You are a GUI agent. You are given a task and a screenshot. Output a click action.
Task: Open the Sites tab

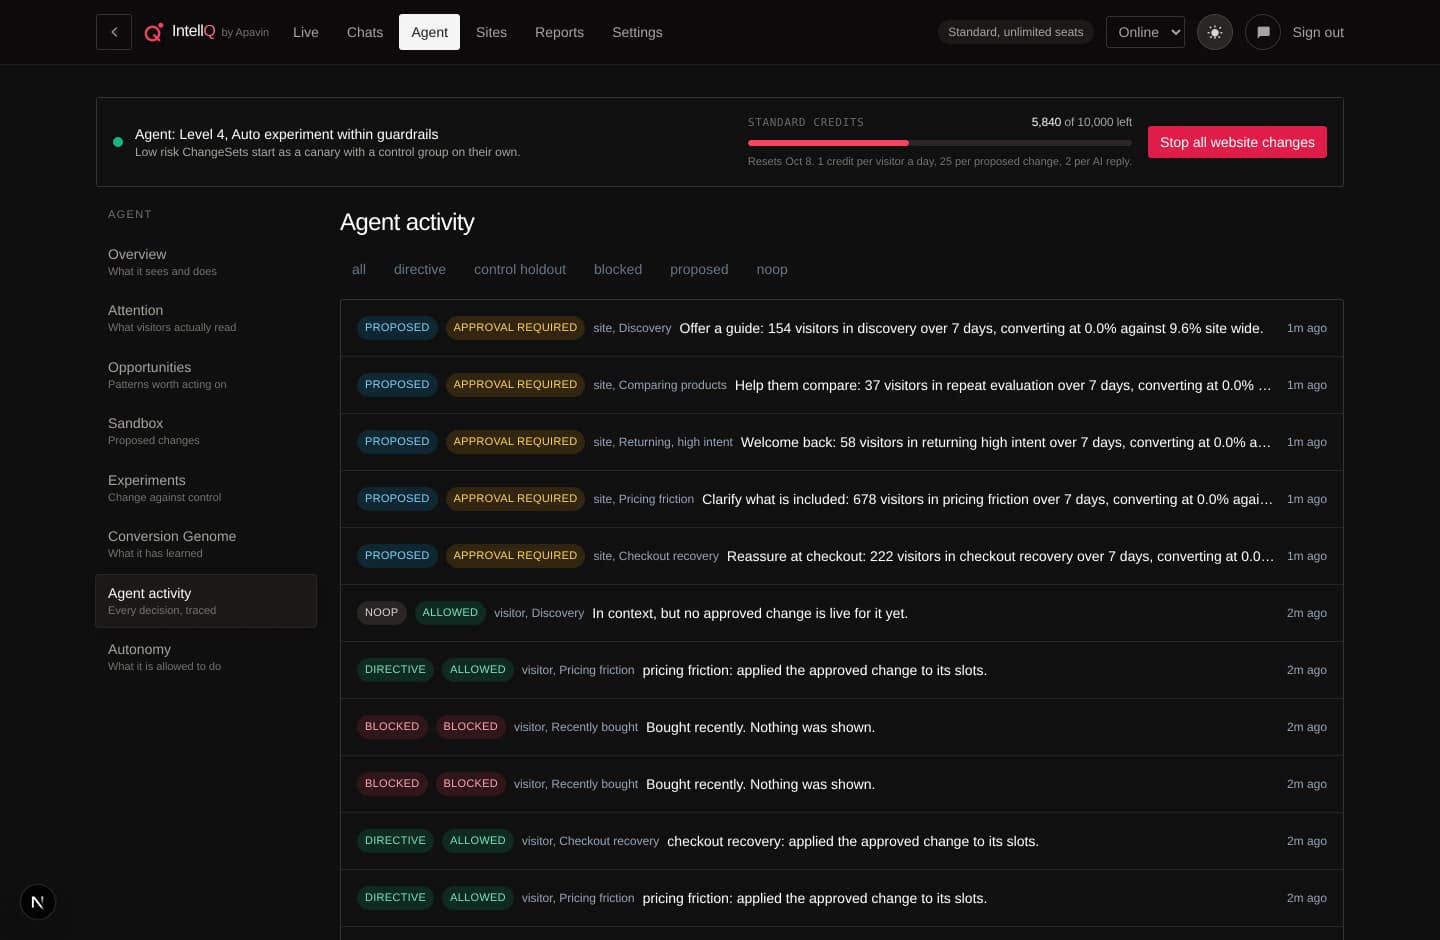(491, 32)
